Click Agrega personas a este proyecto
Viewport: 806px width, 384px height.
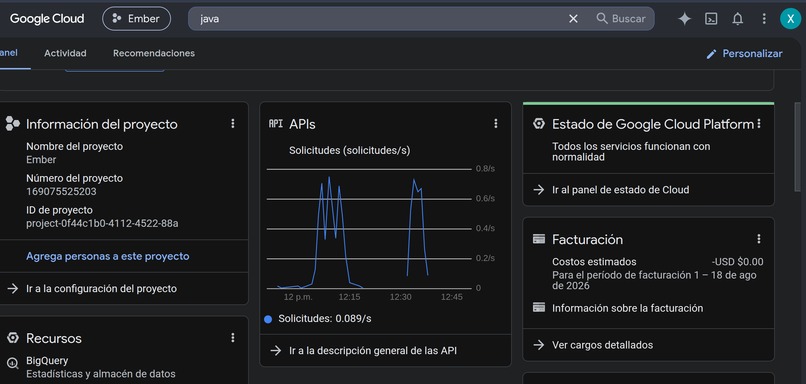tap(107, 256)
